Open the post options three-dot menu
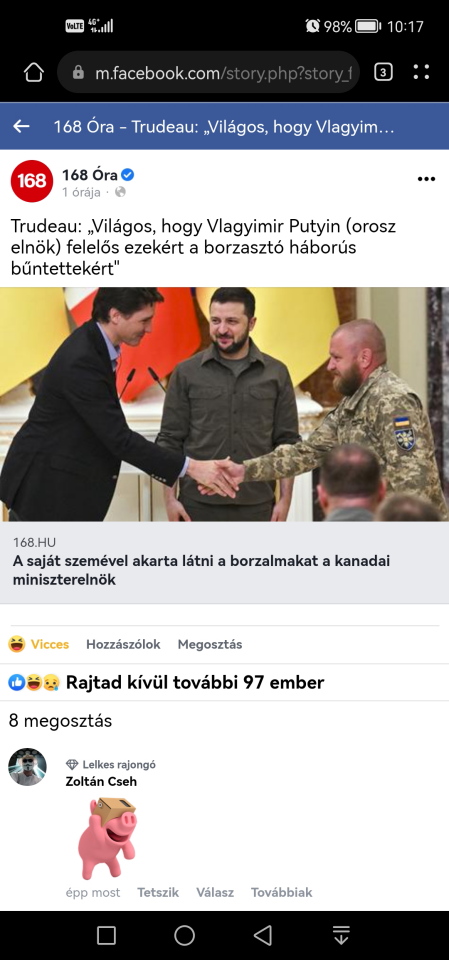 [426, 179]
